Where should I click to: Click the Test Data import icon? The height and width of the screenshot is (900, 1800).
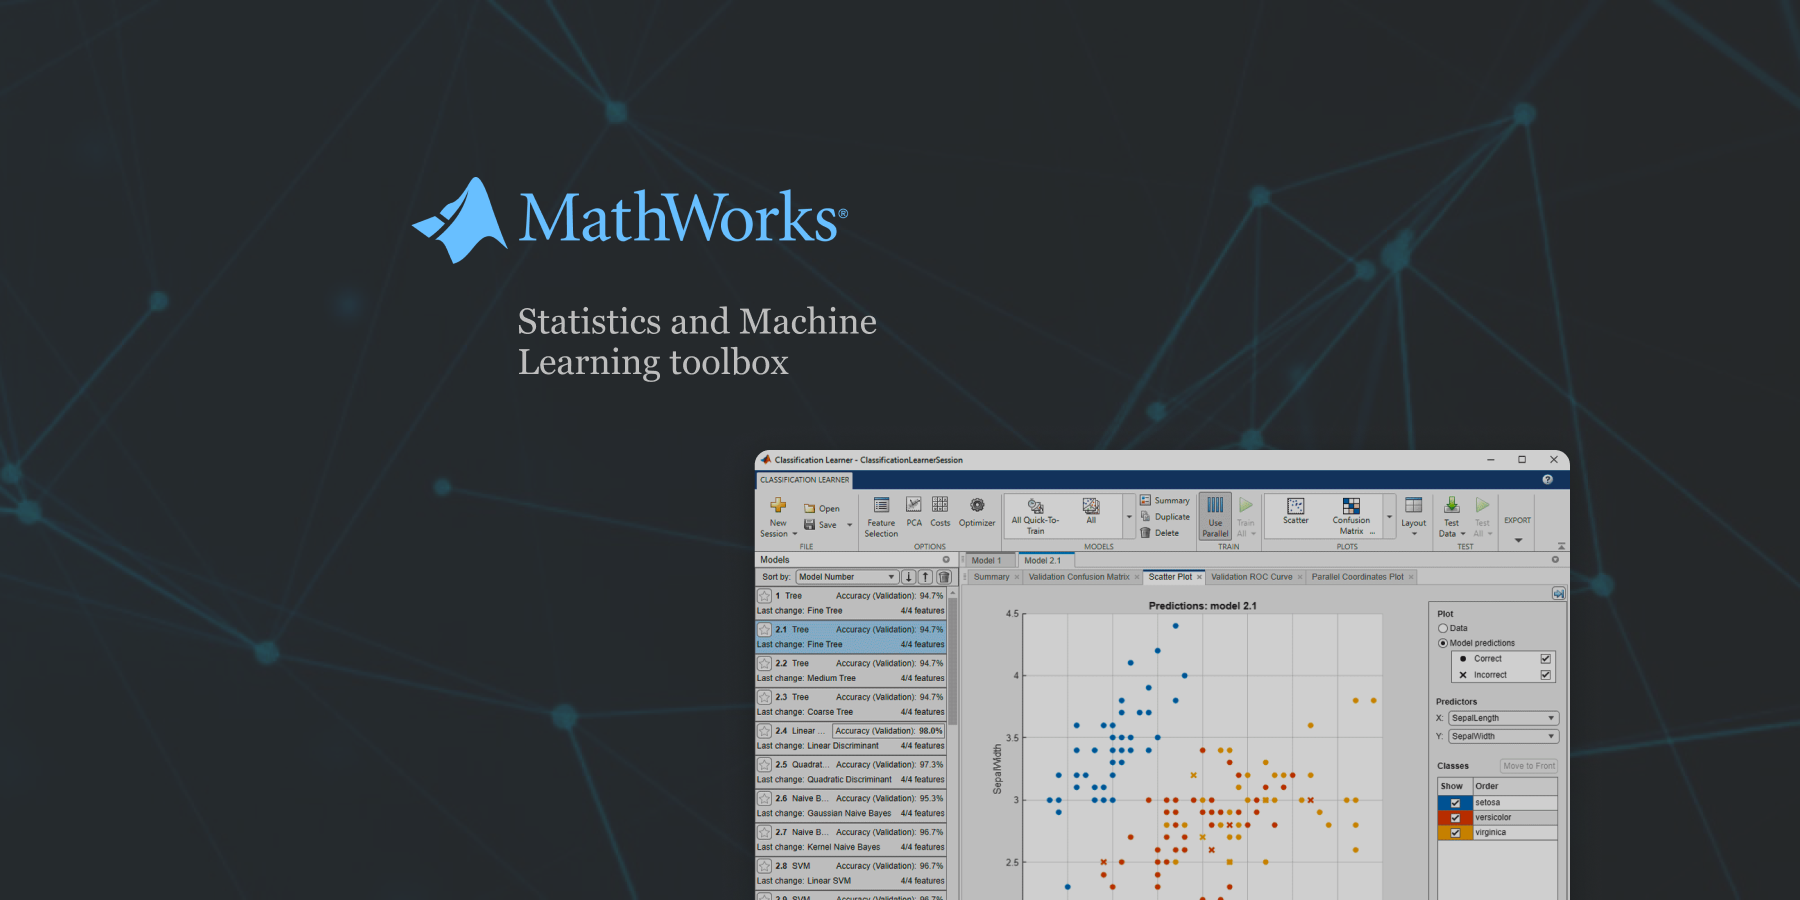[1452, 506]
